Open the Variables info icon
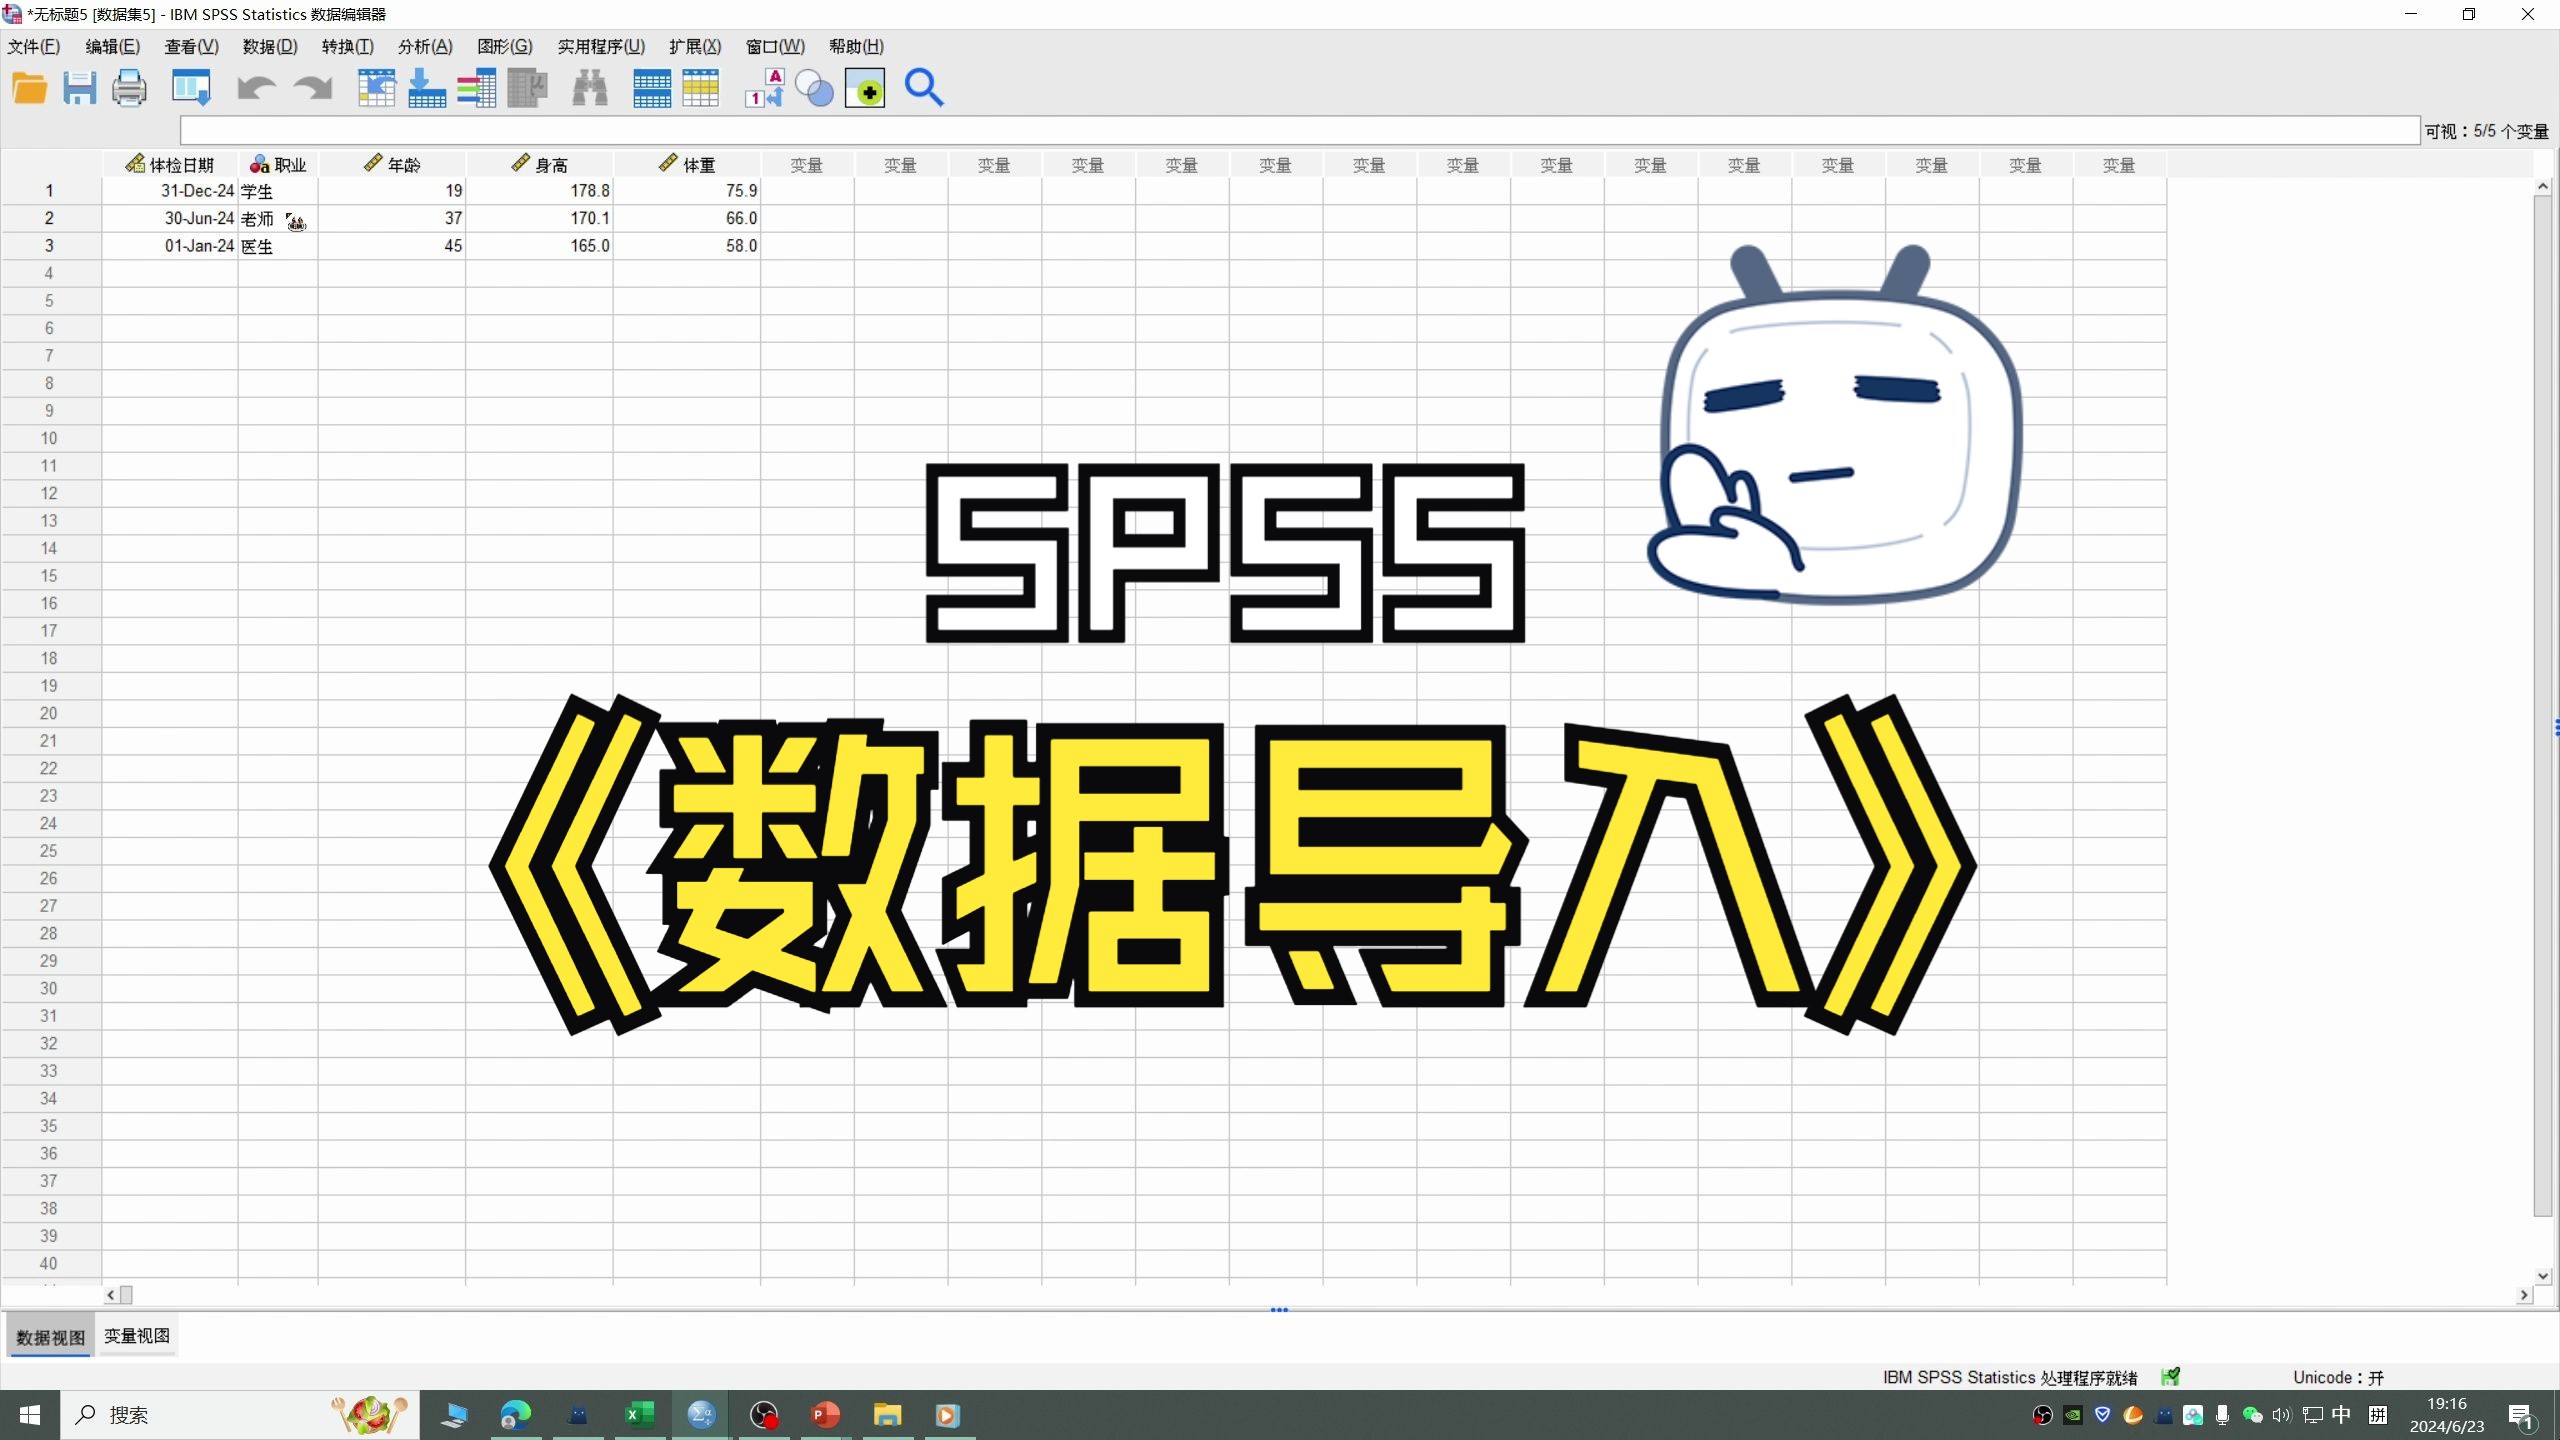Viewport: 2560px width, 1440px height. coord(477,89)
